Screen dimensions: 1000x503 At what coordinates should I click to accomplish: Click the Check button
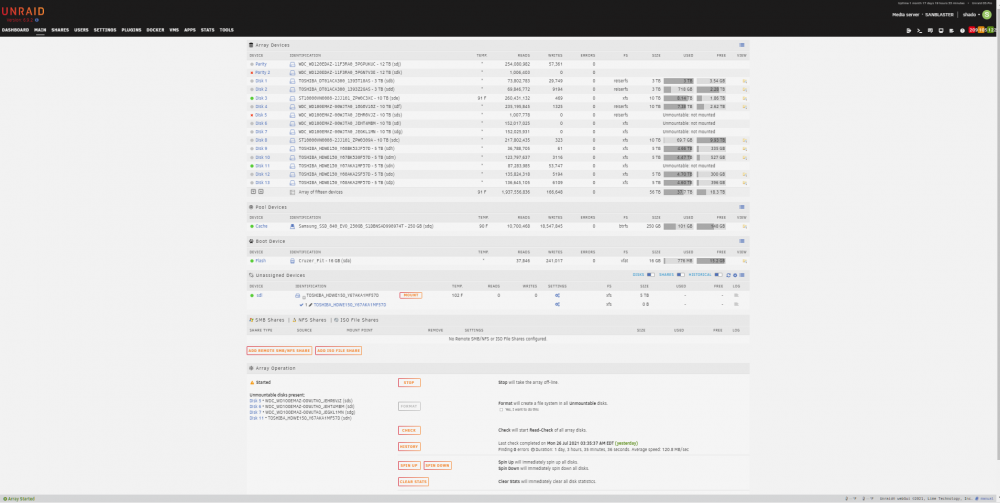click(409, 430)
